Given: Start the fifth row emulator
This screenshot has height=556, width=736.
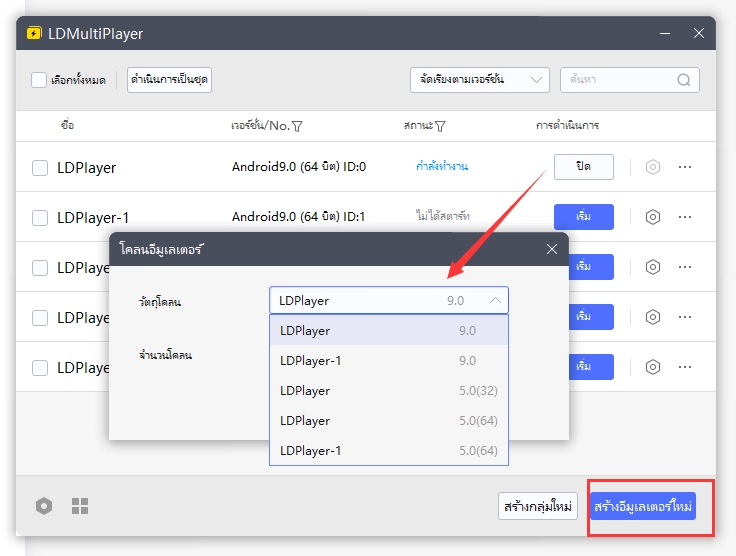Looking at the screenshot, I should pos(591,367).
